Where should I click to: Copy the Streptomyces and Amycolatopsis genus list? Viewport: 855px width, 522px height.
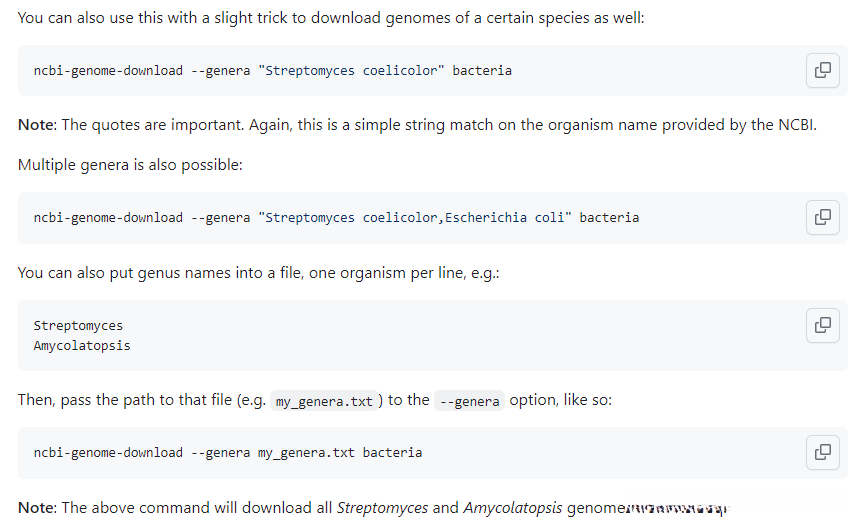[822, 325]
